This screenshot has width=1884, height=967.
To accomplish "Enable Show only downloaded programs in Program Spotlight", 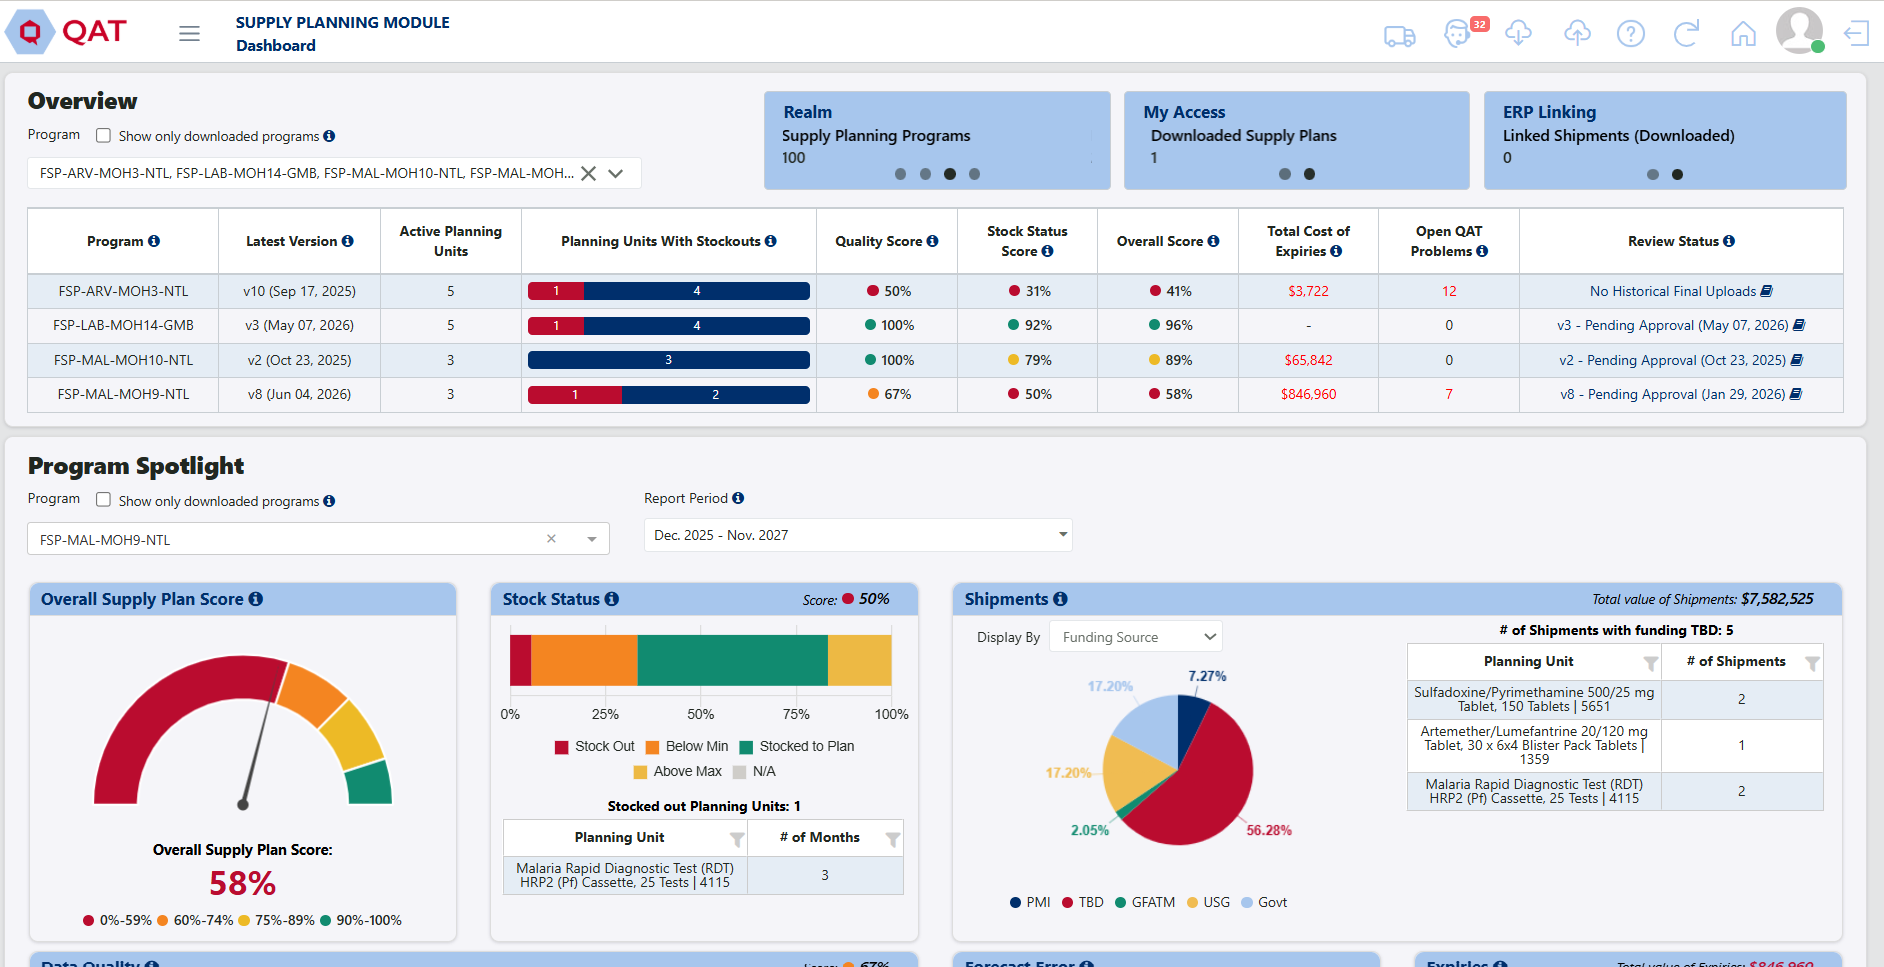I will tap(103, 500).
